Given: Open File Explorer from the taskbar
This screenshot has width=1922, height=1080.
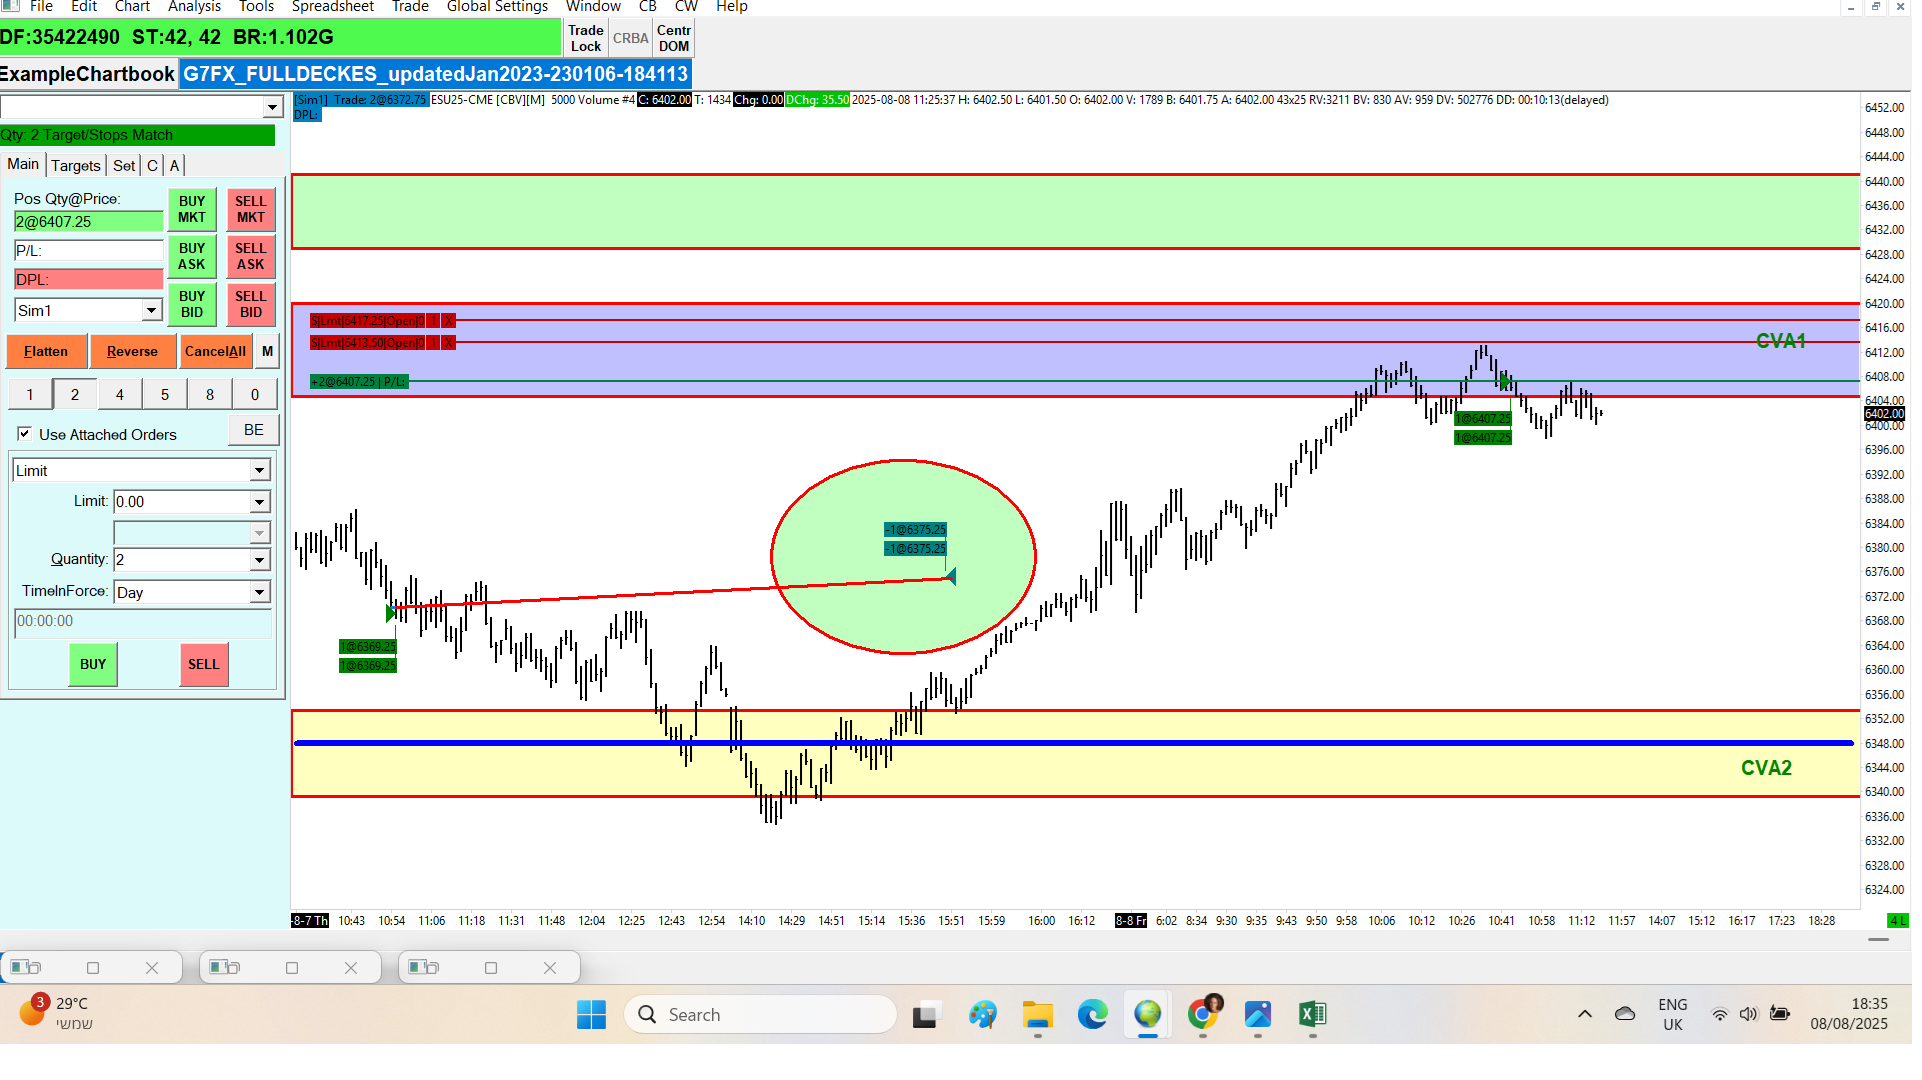Looking at the screenshot, I should pyautogui.click(x=1038, y=1015).
